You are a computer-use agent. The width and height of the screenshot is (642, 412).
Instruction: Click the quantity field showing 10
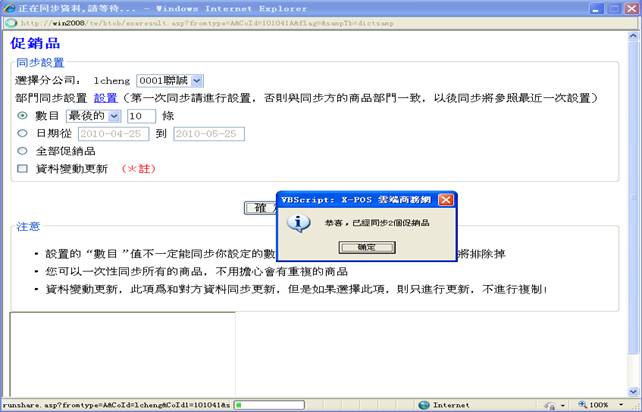140,116
